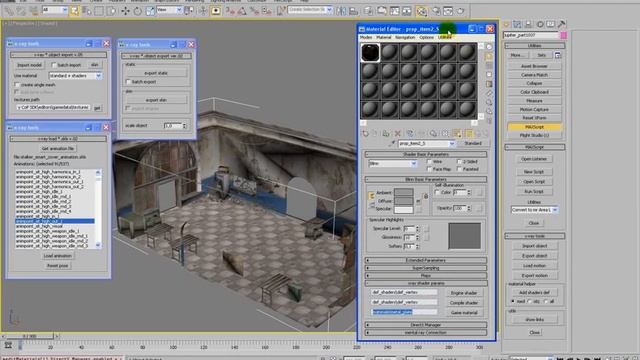
Task: Click the Get animation file button
Action: coord(58,149)
